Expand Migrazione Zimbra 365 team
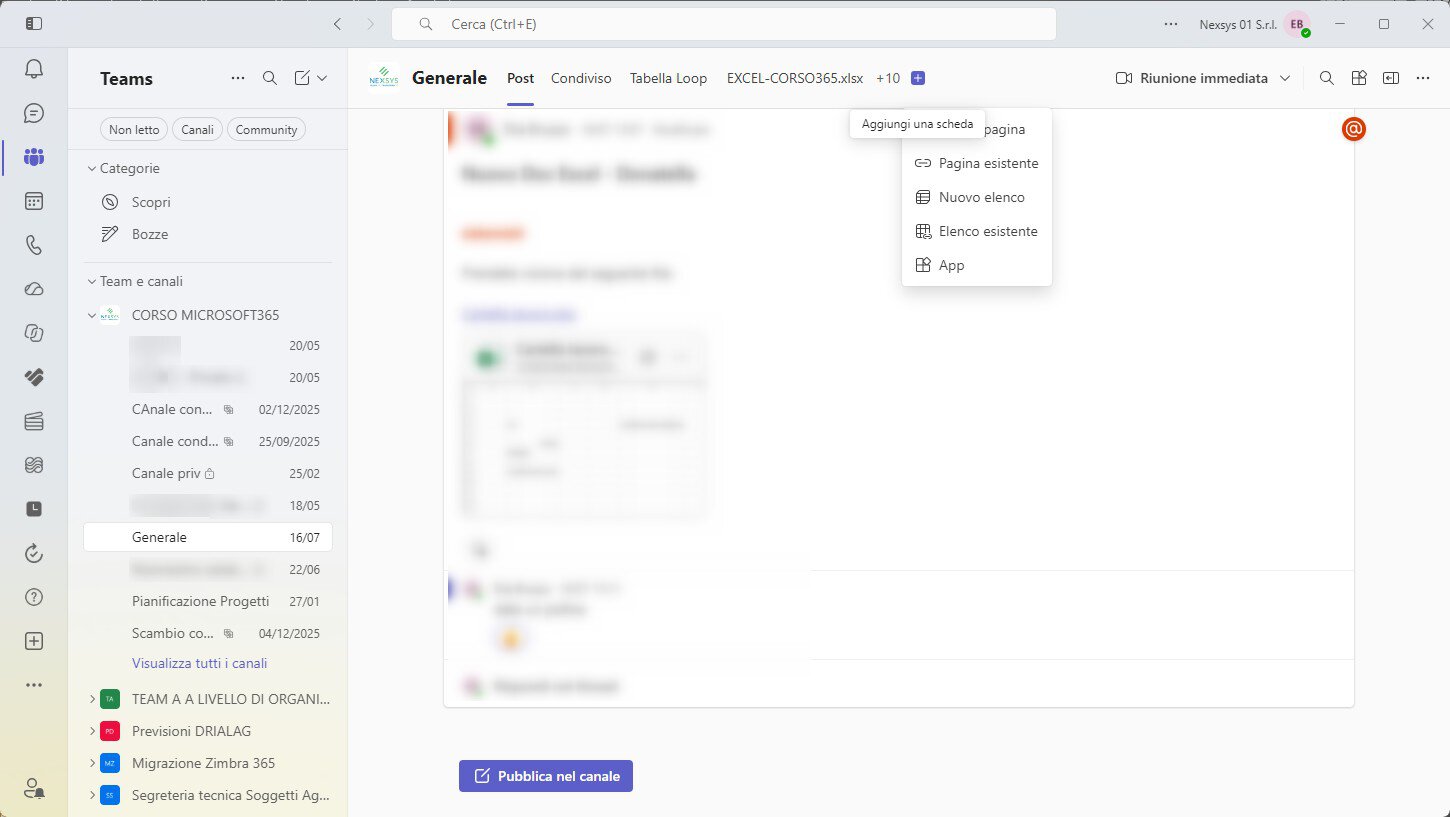 [x=92, y=763]
